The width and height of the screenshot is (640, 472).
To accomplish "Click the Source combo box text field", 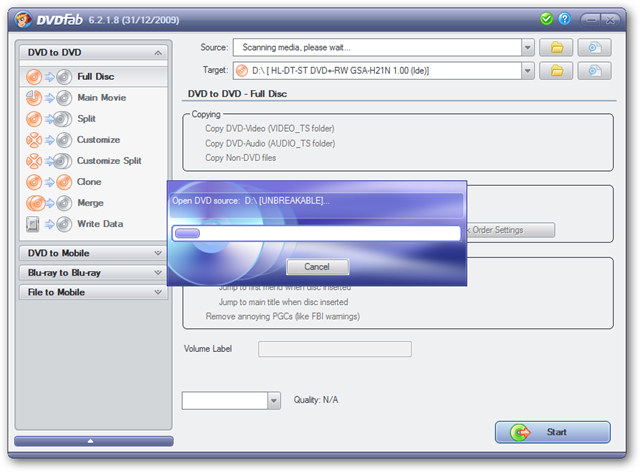I will tap(378, 47).
